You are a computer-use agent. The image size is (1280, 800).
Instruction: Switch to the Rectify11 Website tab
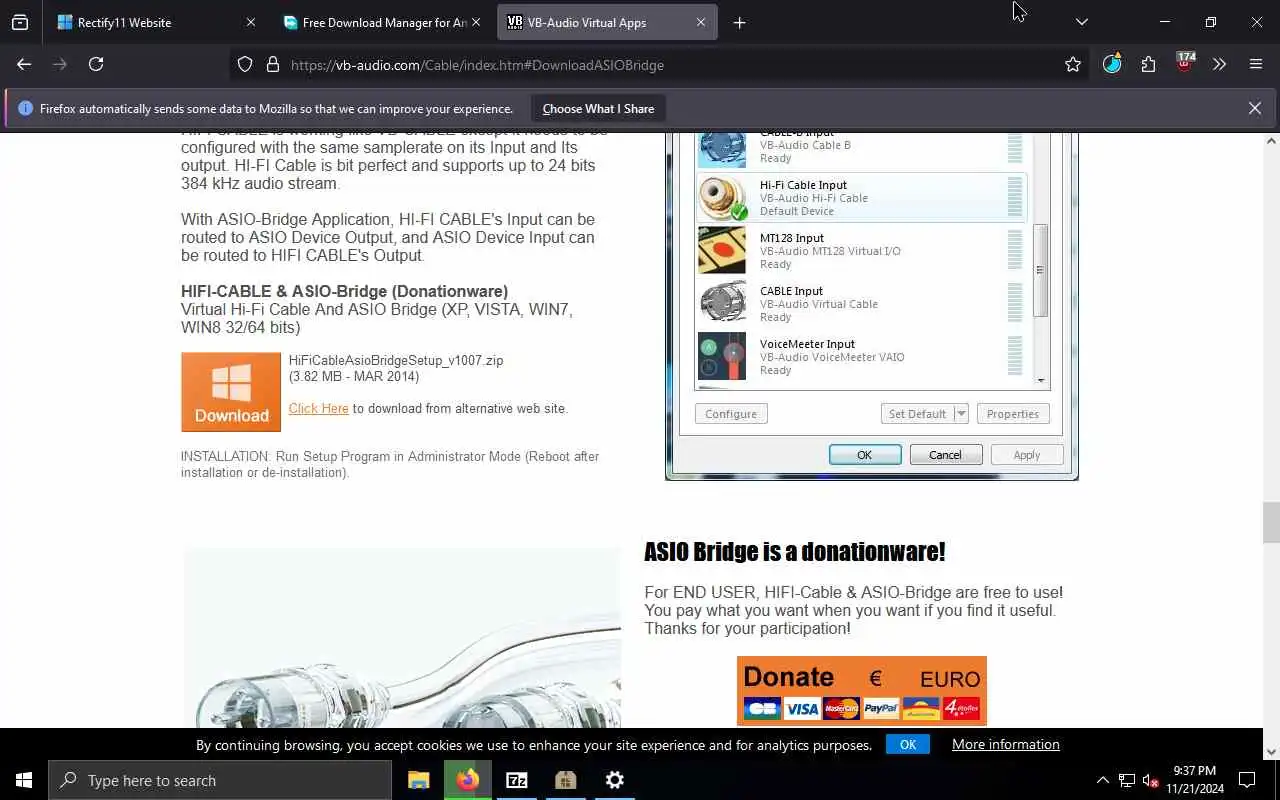[157, 22]
